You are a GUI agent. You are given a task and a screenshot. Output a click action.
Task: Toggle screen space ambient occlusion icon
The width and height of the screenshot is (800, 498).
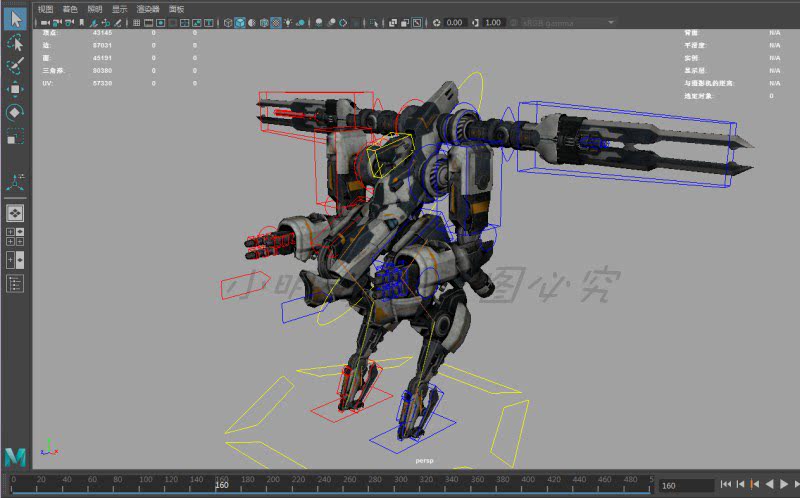pyautogui.click(x=319, y=22)
